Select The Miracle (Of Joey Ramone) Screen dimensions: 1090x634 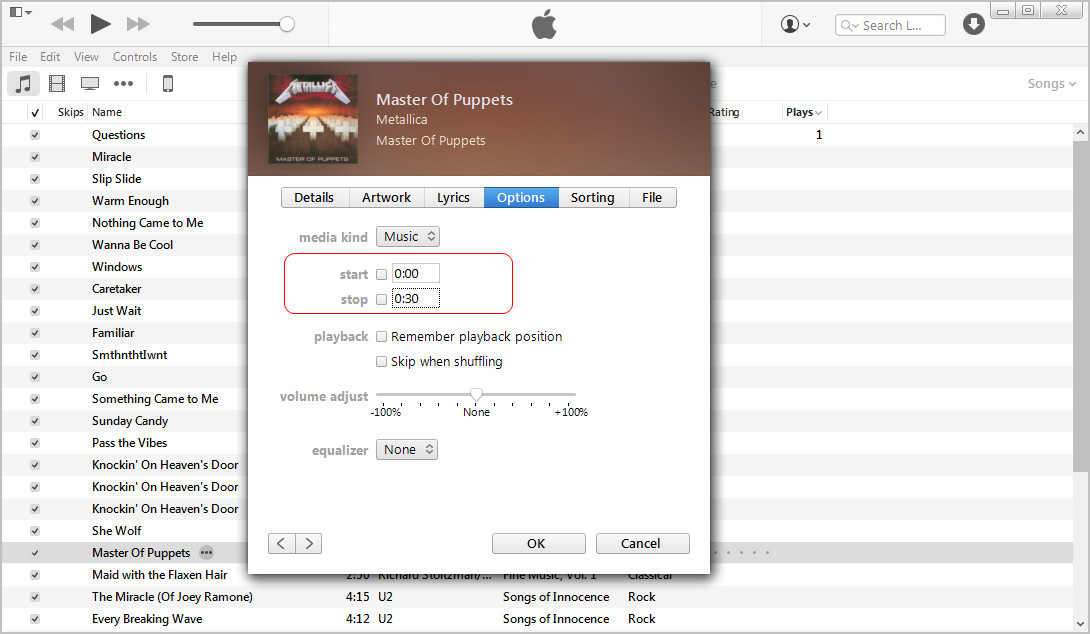[172, 597]
